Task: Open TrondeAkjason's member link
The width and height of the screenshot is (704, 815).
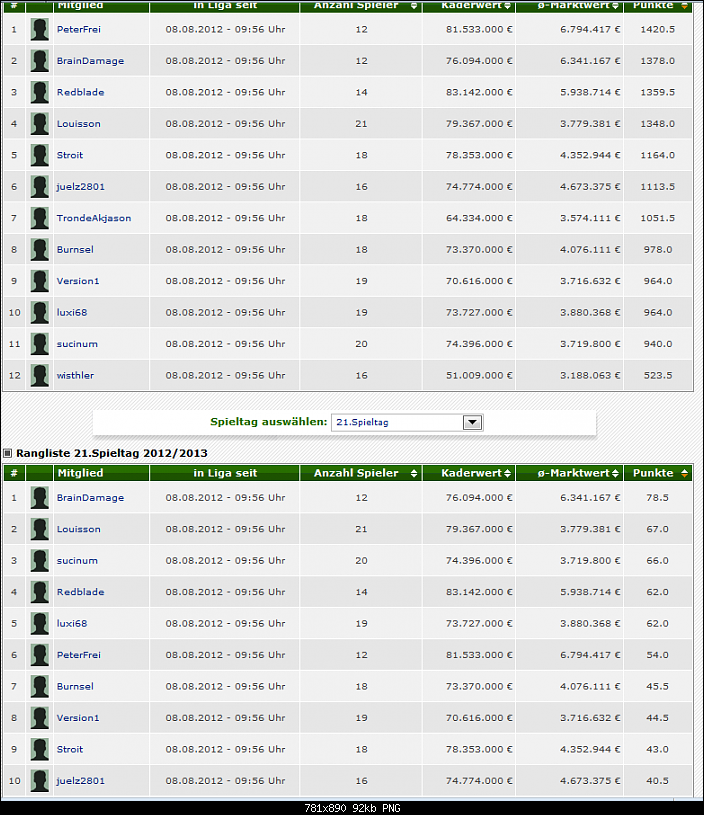Action: point(93,218)
